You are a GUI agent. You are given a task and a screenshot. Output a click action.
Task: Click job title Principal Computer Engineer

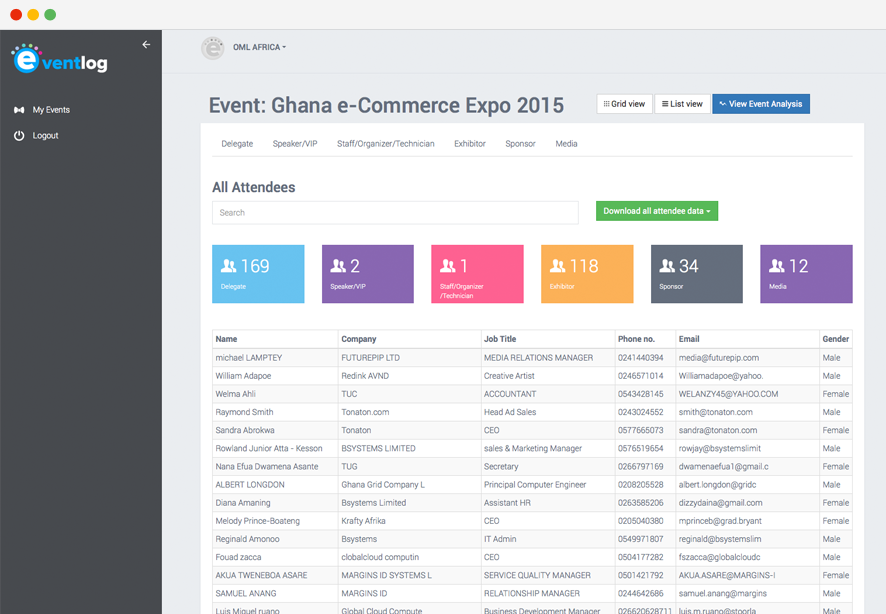(x=535, y=485)
